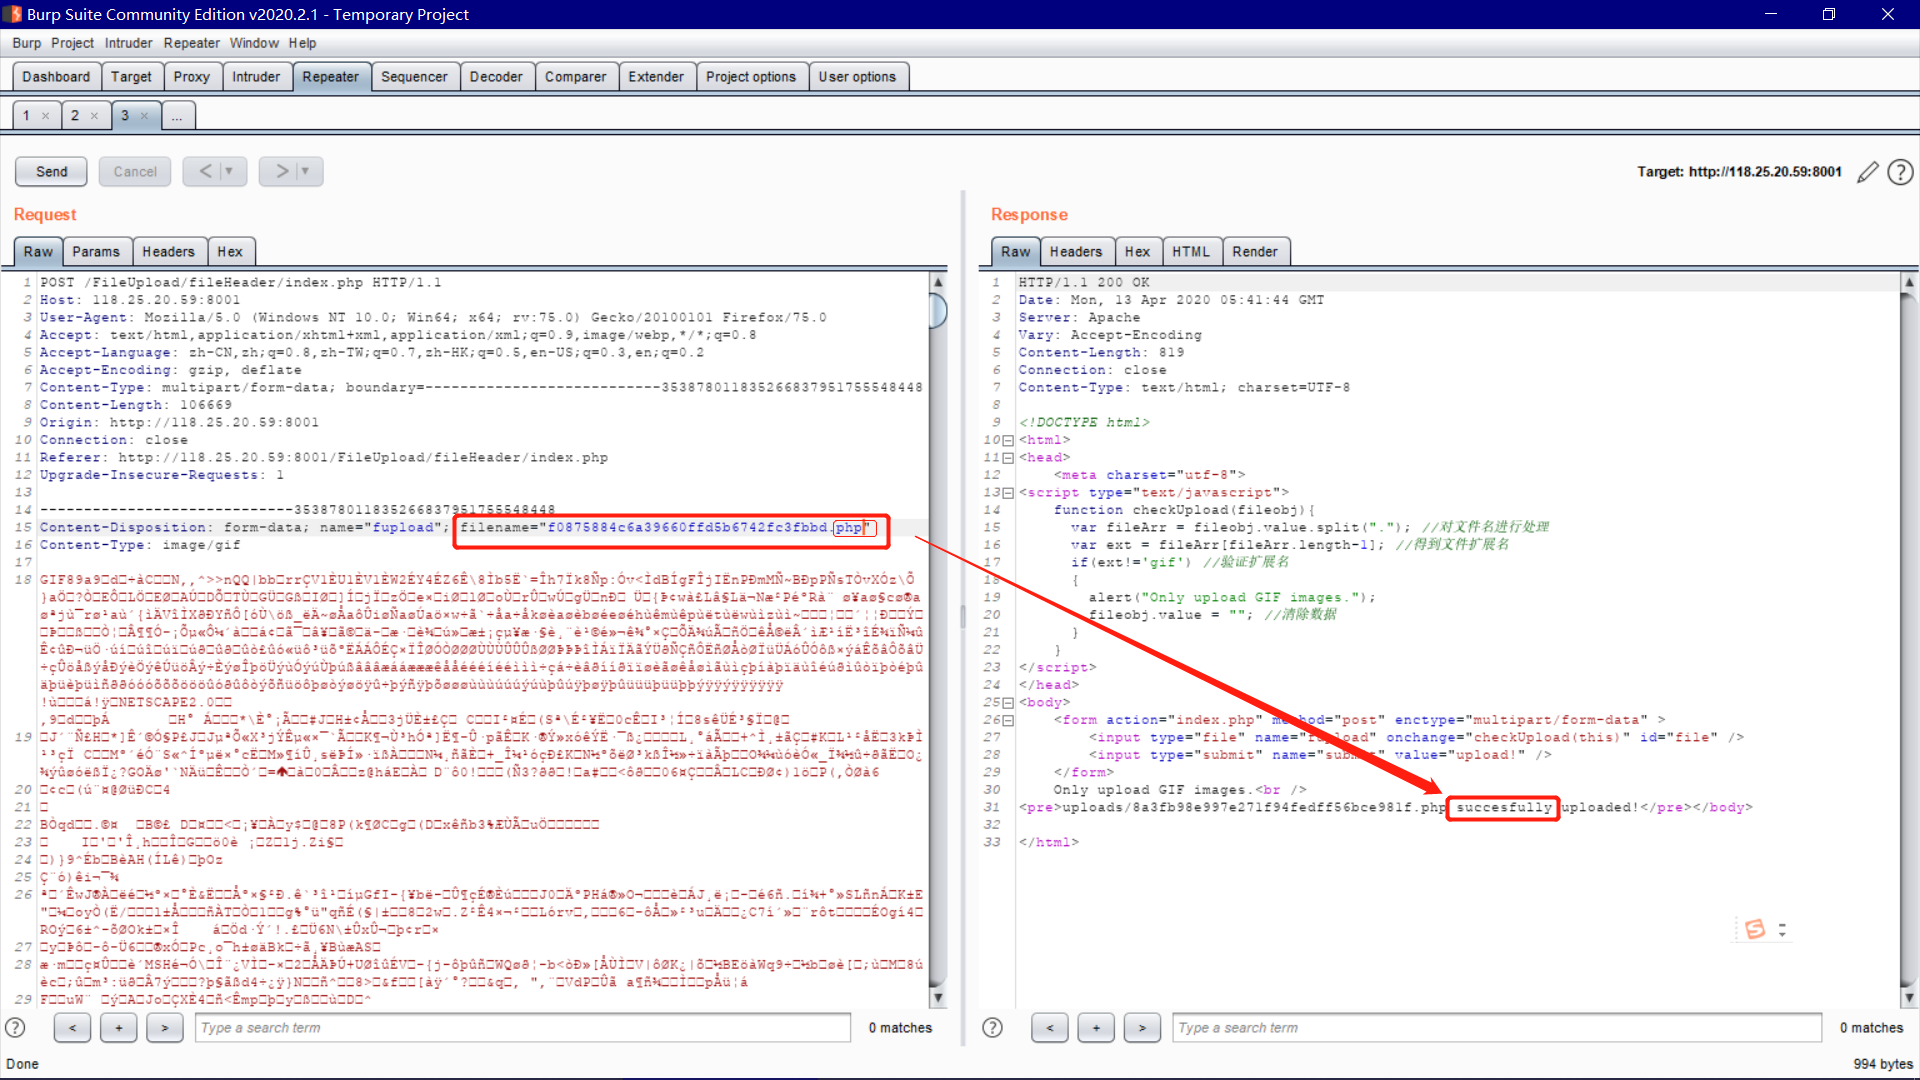Click the request search help icon
1920x1080 pixels.
coord(15,1028)
